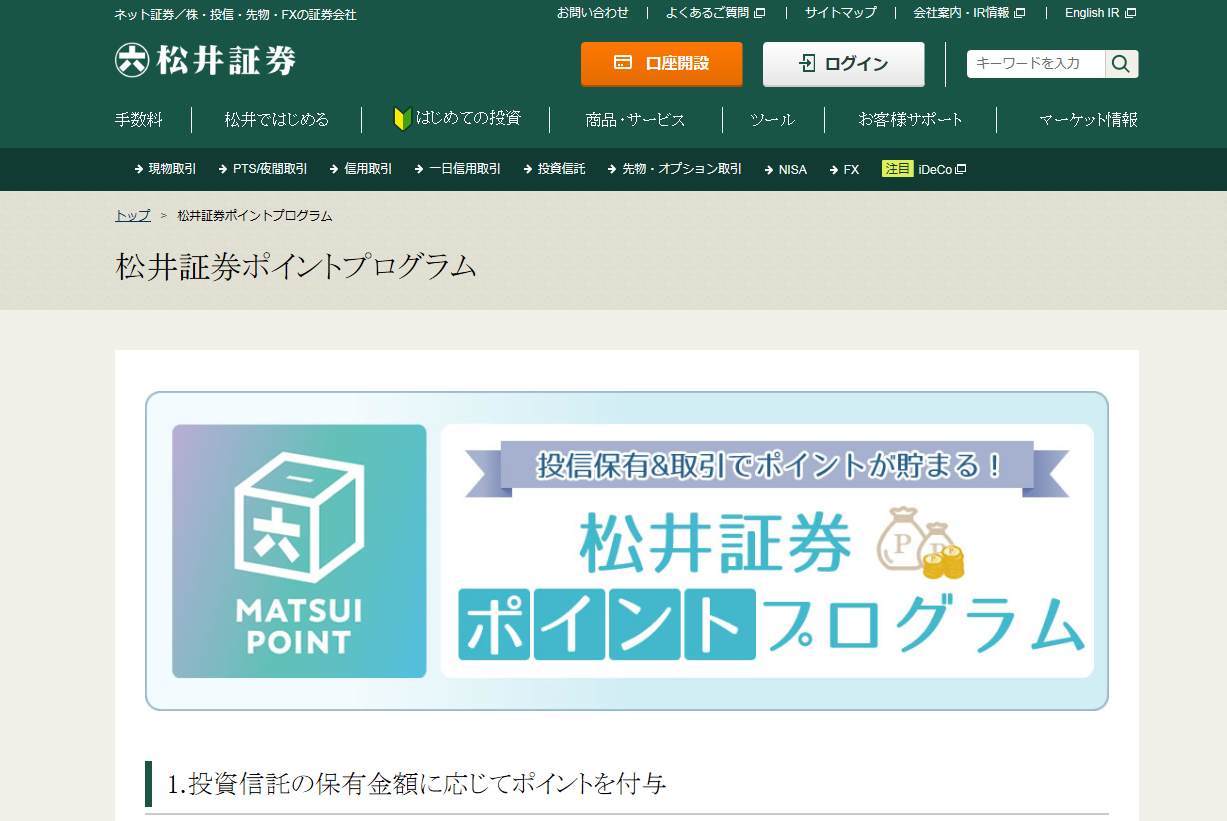Click the MATSUI POINT cube logo
Screen dimensions: 1227x821
(297, 551)
